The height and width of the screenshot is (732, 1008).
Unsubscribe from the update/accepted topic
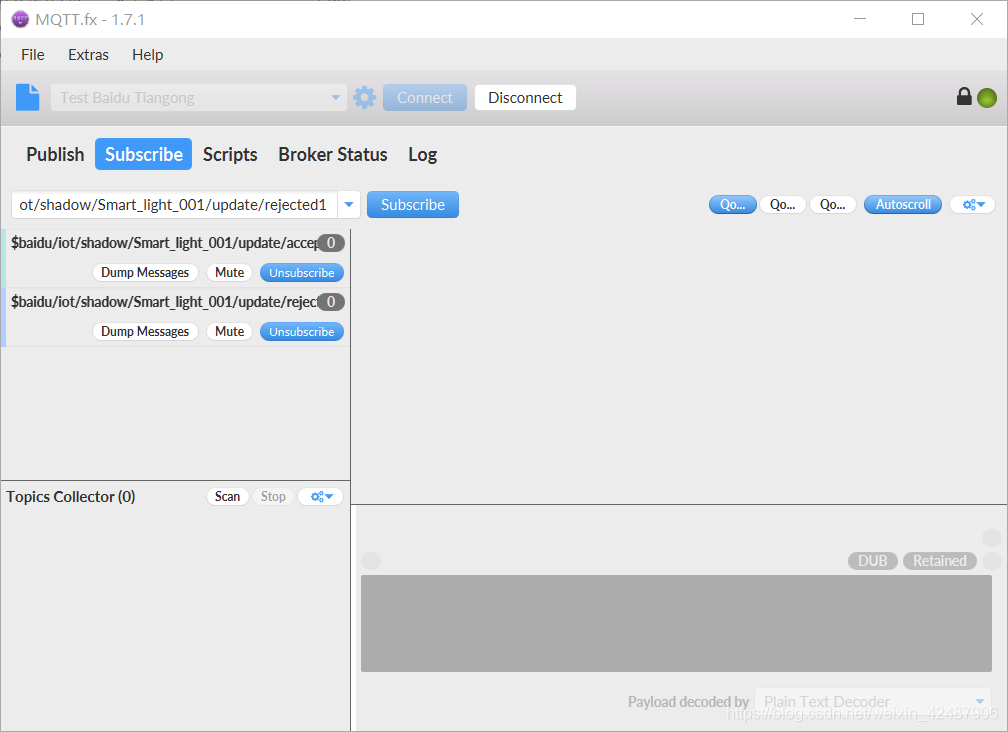tap(302, 272)
